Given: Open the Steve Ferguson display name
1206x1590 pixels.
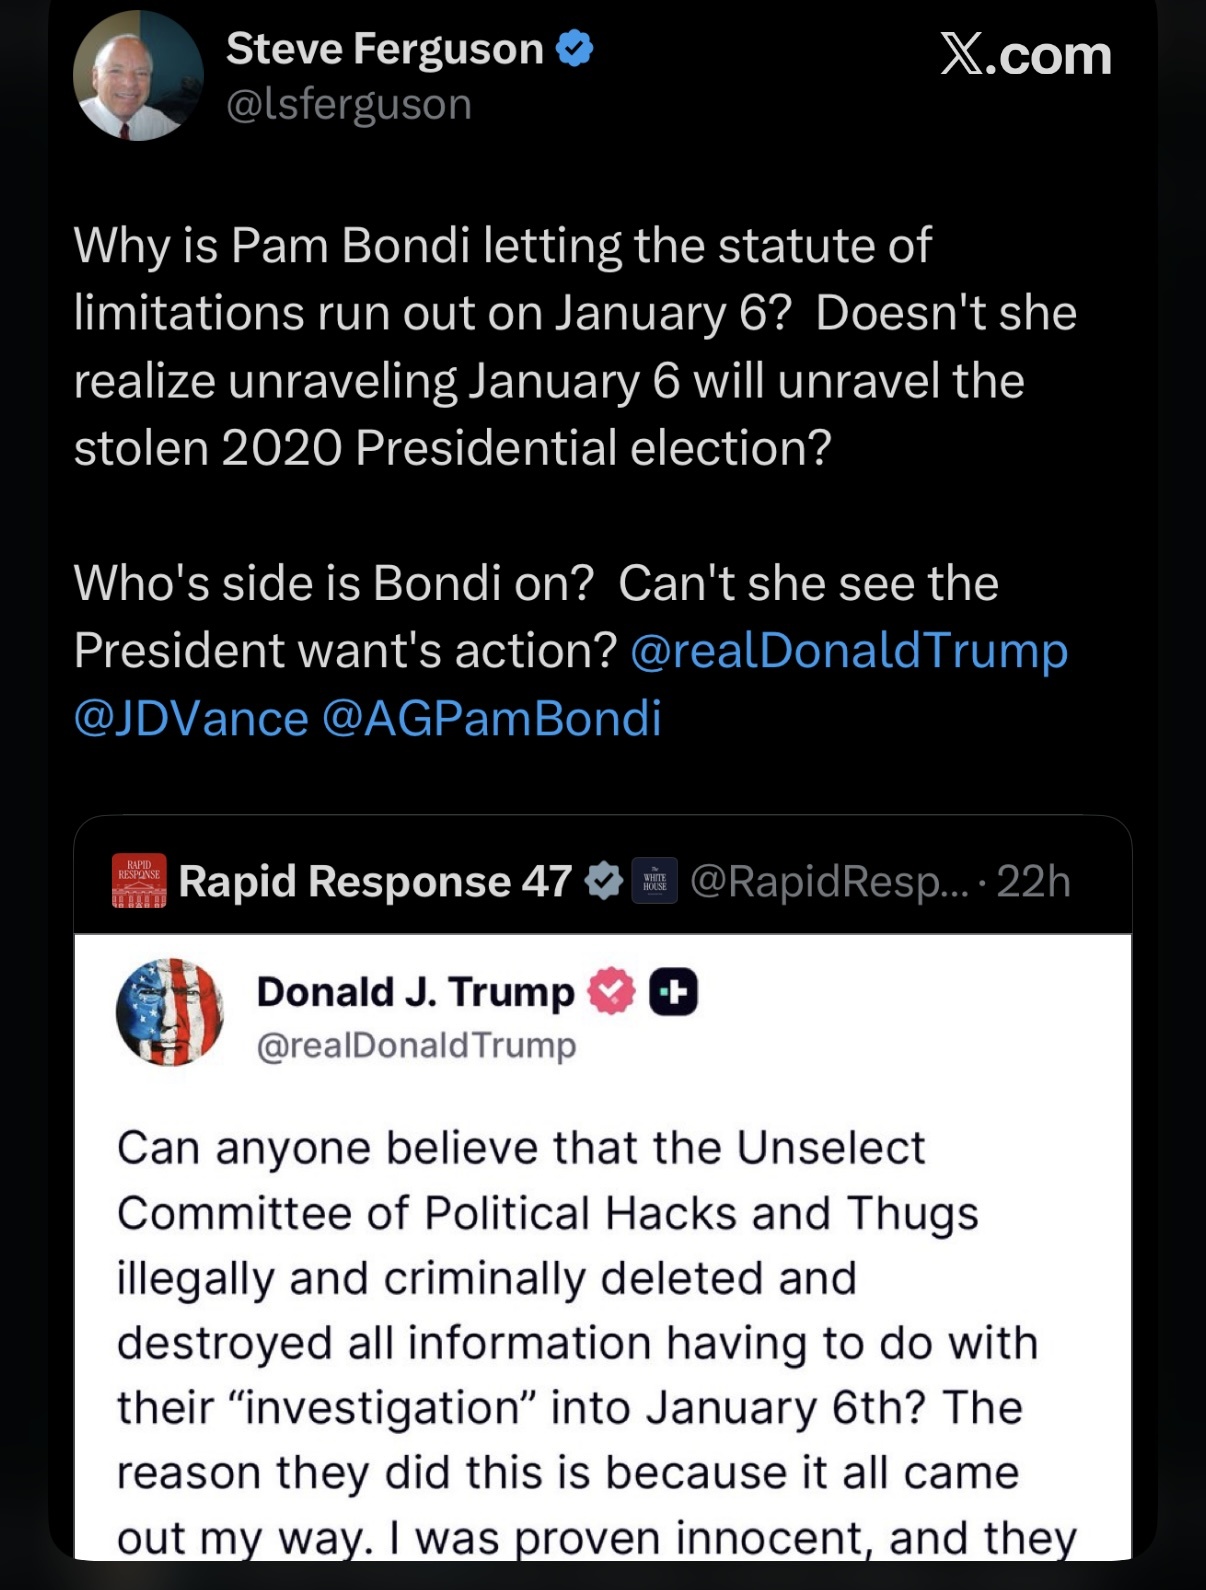Looking at the screenshot, I should [384, 48].
